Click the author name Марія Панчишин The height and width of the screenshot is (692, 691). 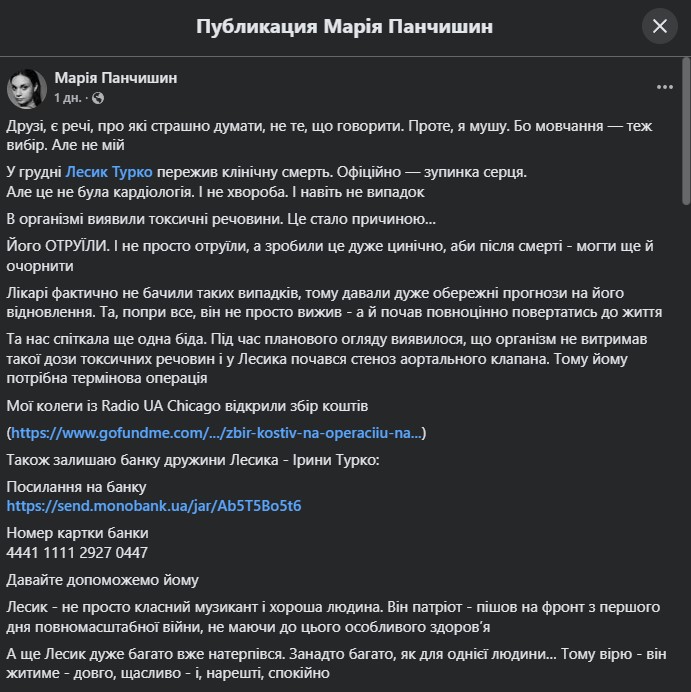tap(116, 78)
